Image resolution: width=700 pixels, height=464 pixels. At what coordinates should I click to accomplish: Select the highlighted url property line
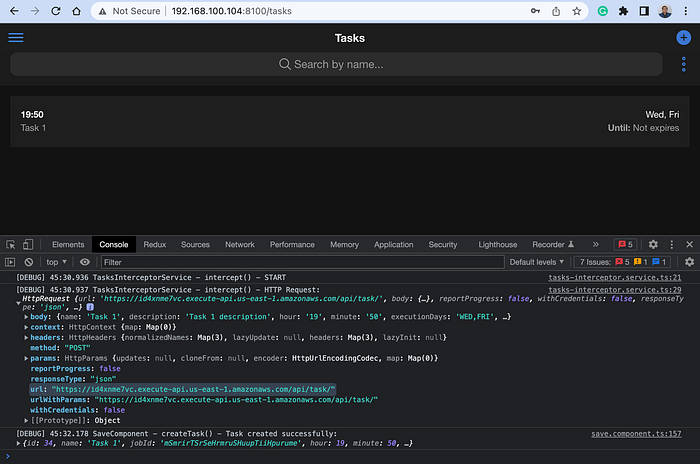[x=183, y=389]
